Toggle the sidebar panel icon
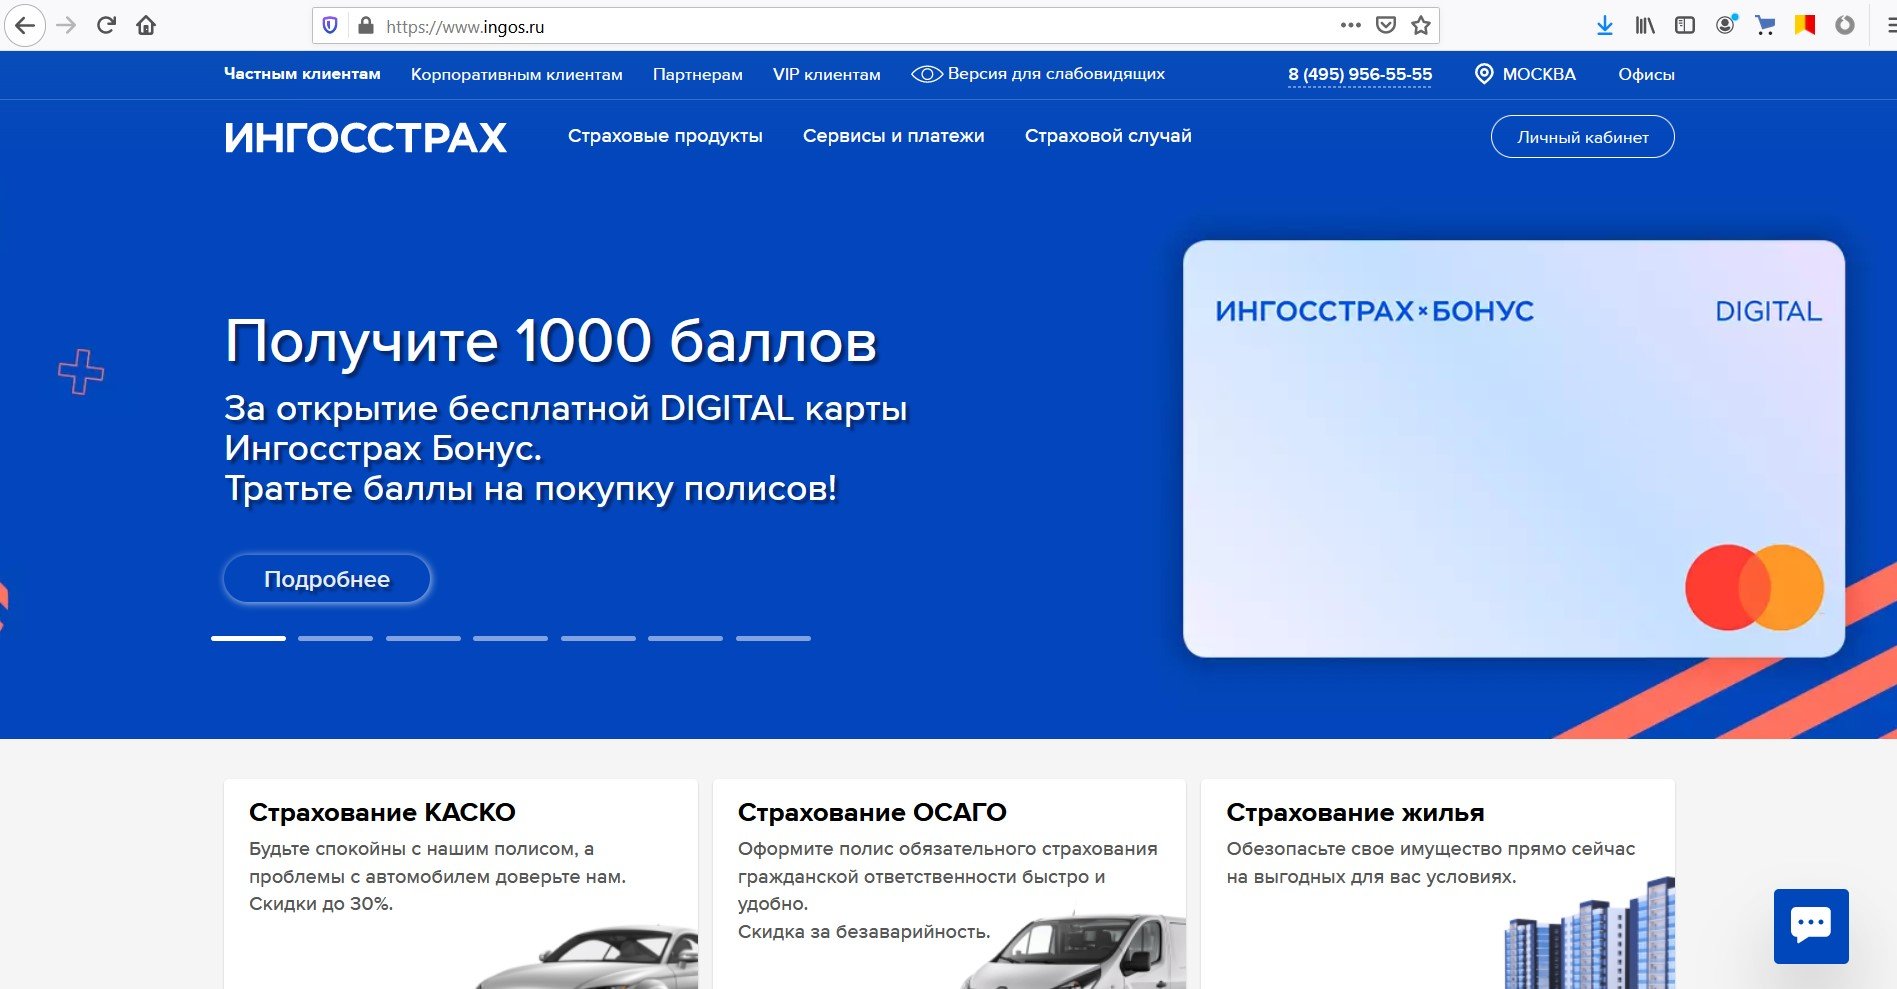1897x989 pixels. [x=1685, y=26]
